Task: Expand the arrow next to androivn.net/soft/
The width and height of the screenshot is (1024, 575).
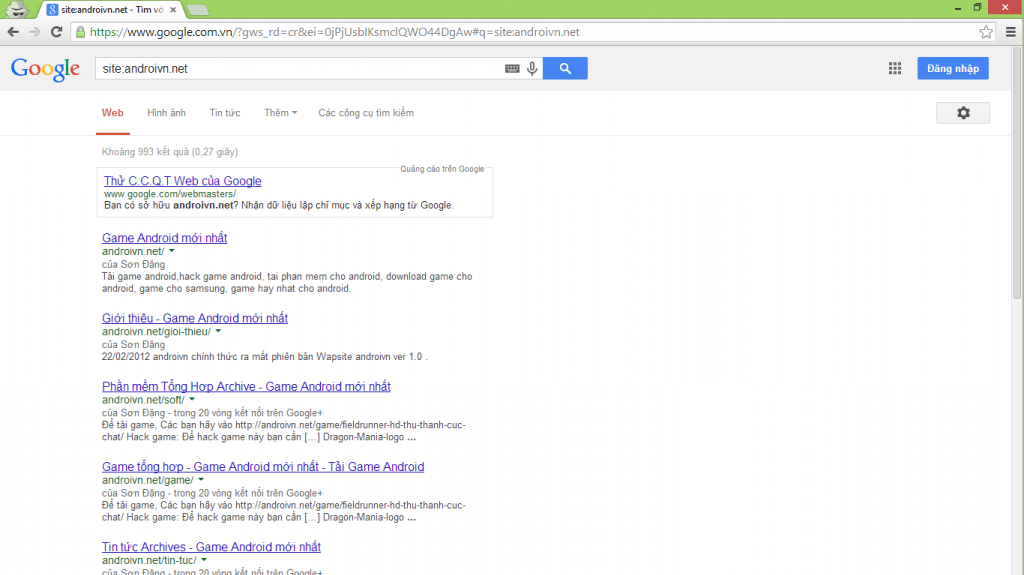Action: point(192,399)
